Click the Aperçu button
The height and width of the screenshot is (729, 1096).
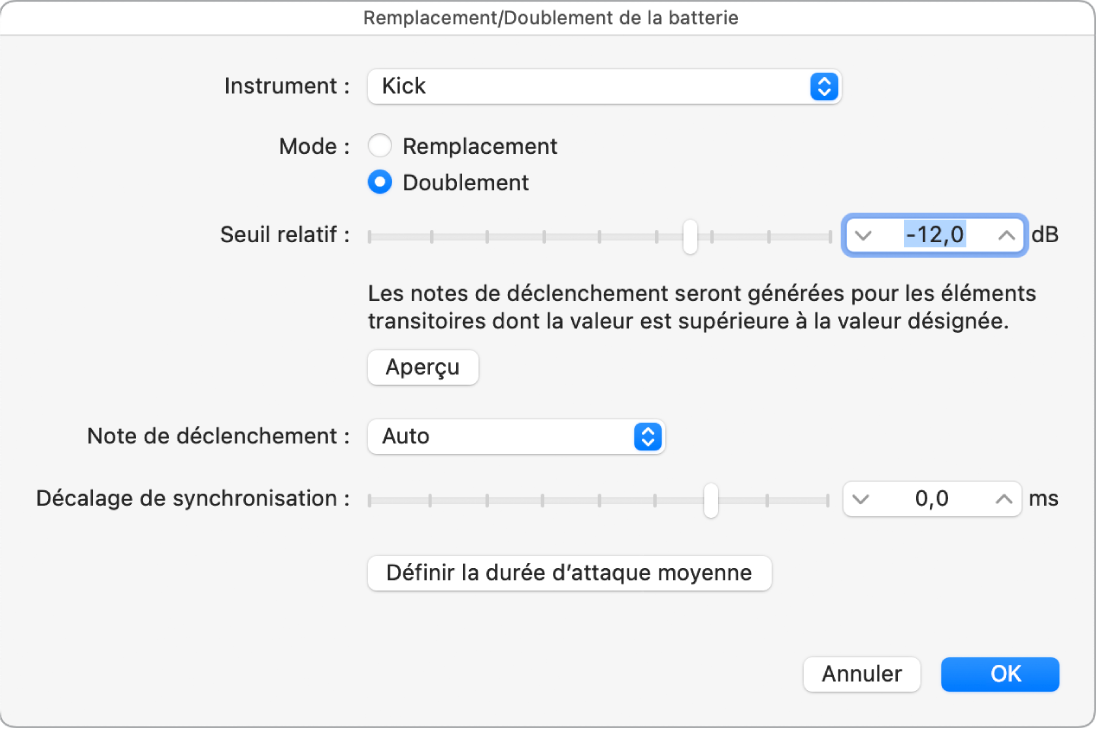click(x=422, y=367)
